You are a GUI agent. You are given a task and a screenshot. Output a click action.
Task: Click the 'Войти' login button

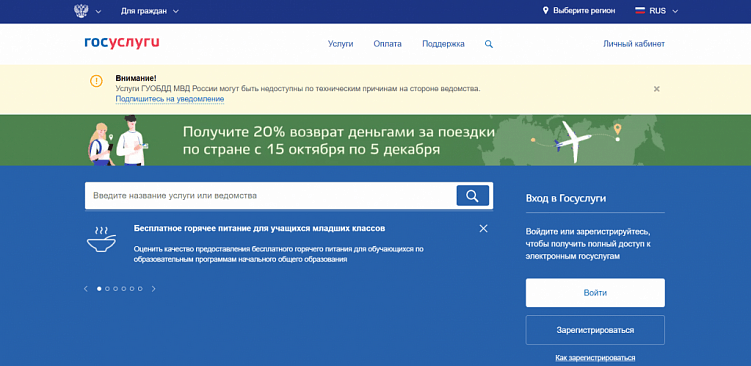[x=595, y=293]
